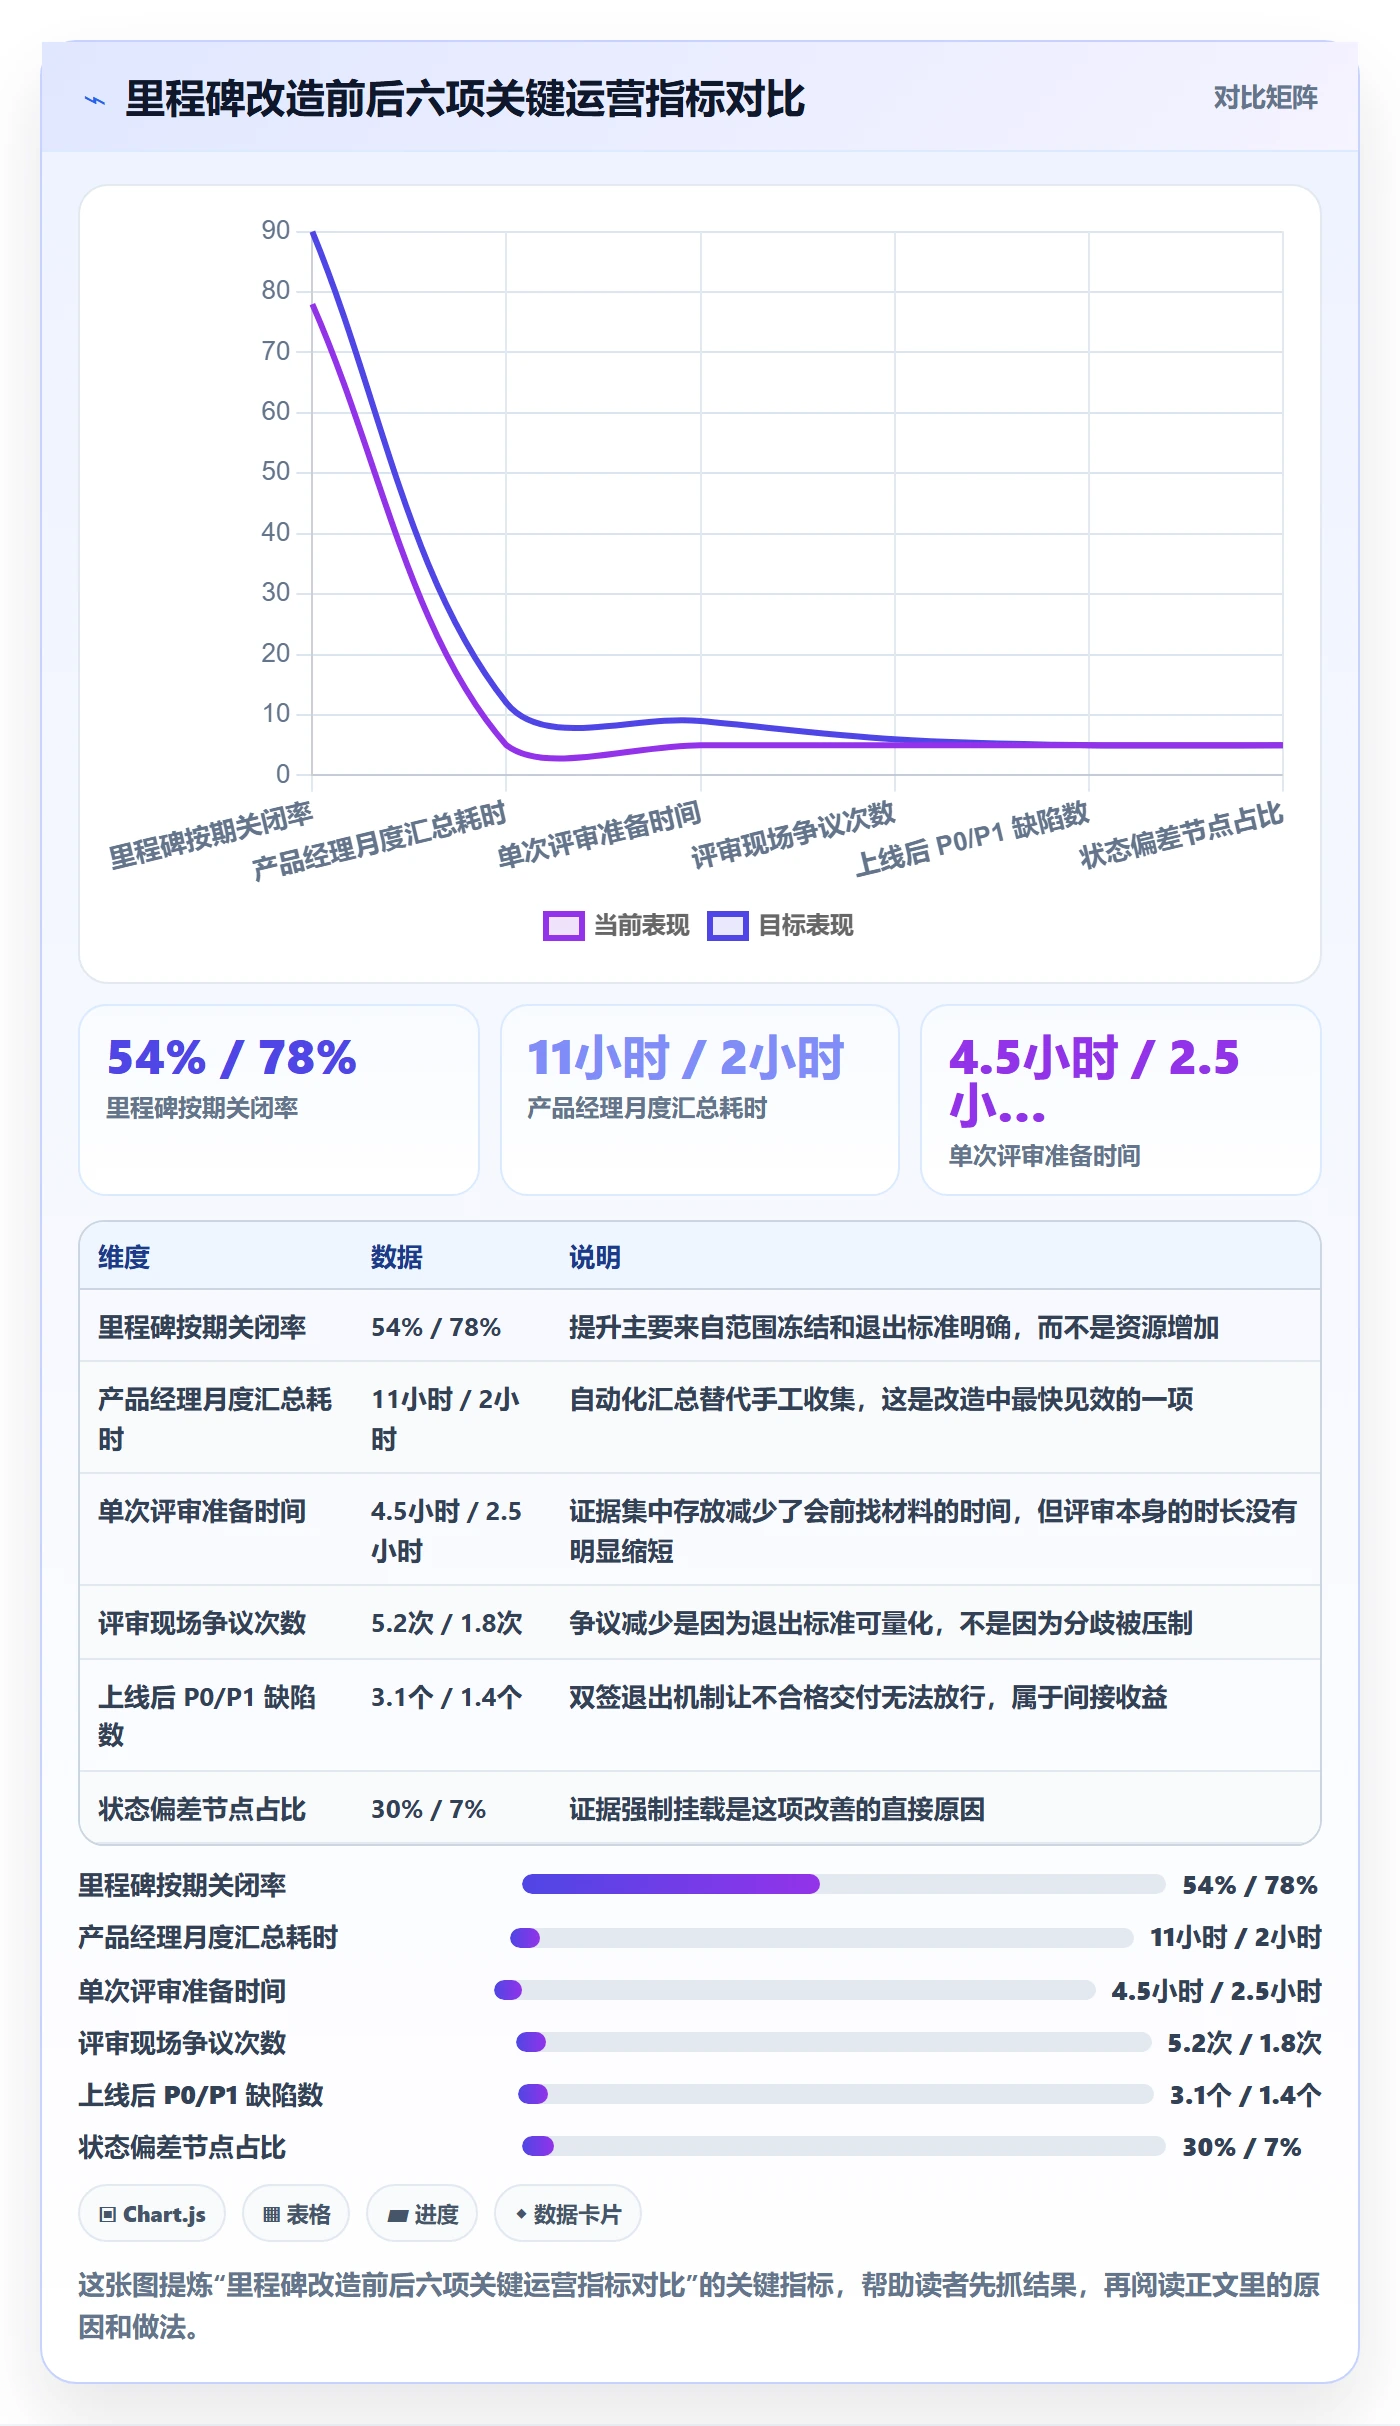Viewport: 1400px width, 2426px height.
Task: Select the 表格 tag chip
Action: click(296, 2214)
